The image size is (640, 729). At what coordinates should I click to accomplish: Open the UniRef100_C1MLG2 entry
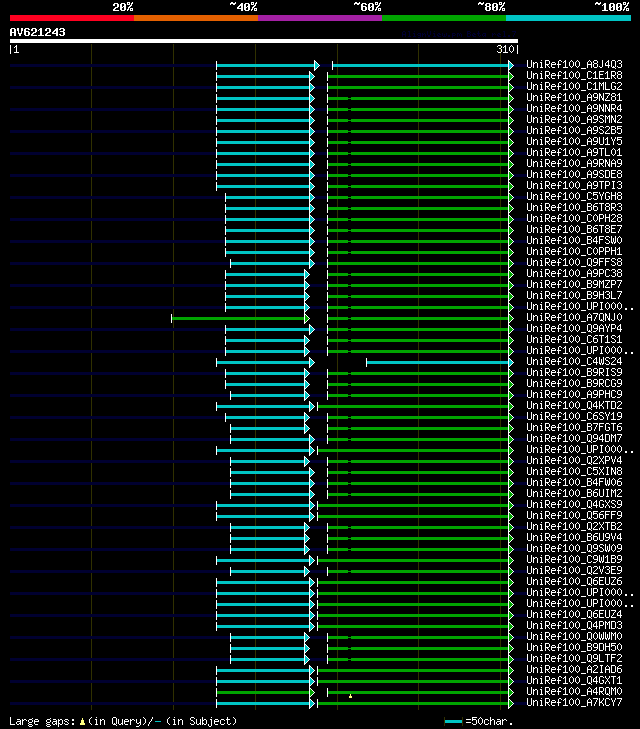[x=574, y=86]
